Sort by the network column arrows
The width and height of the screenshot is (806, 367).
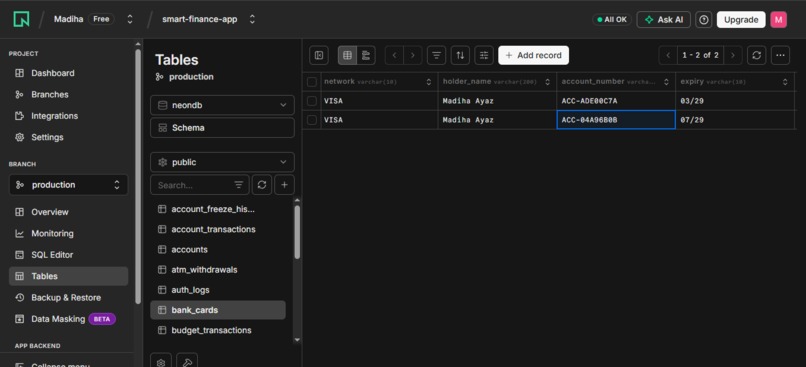429,82
